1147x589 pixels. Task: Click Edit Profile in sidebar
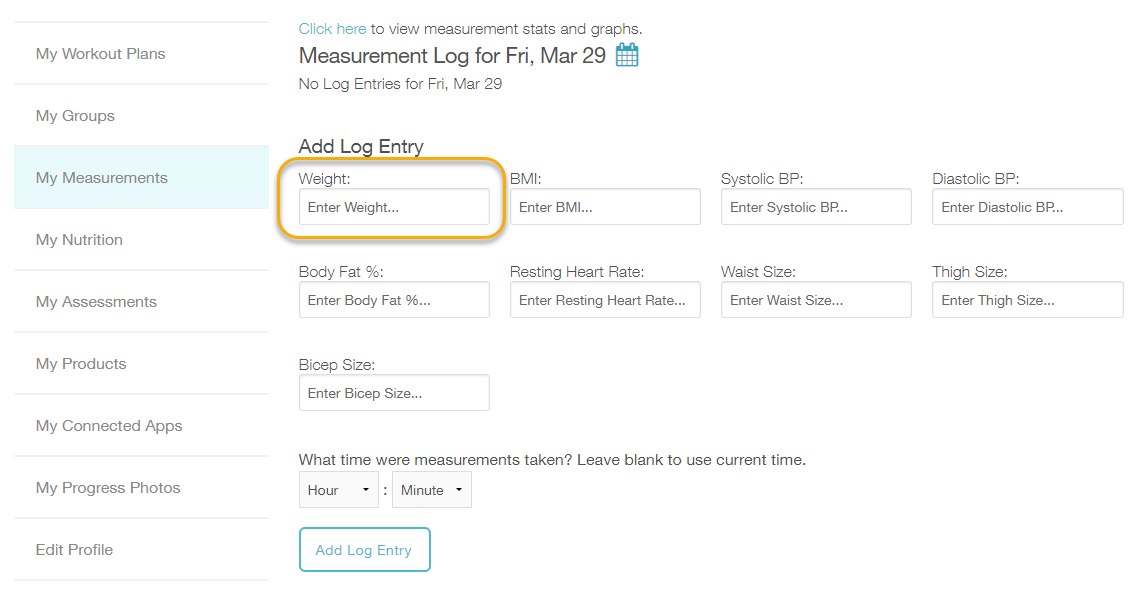75,550
